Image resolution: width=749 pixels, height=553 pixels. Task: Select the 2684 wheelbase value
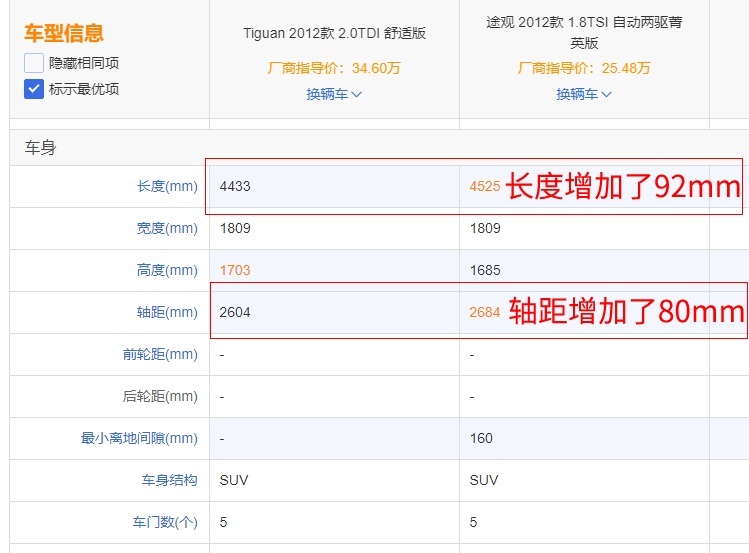point(485,312)
